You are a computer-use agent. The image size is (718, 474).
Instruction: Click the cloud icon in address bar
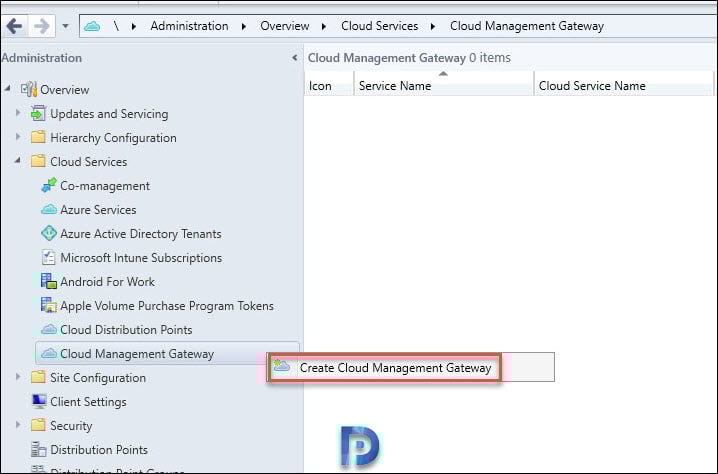point(92,26)
